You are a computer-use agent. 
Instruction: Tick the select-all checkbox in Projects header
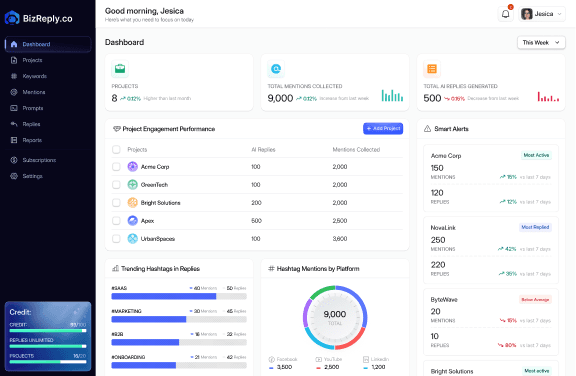[x=116, y=149]
